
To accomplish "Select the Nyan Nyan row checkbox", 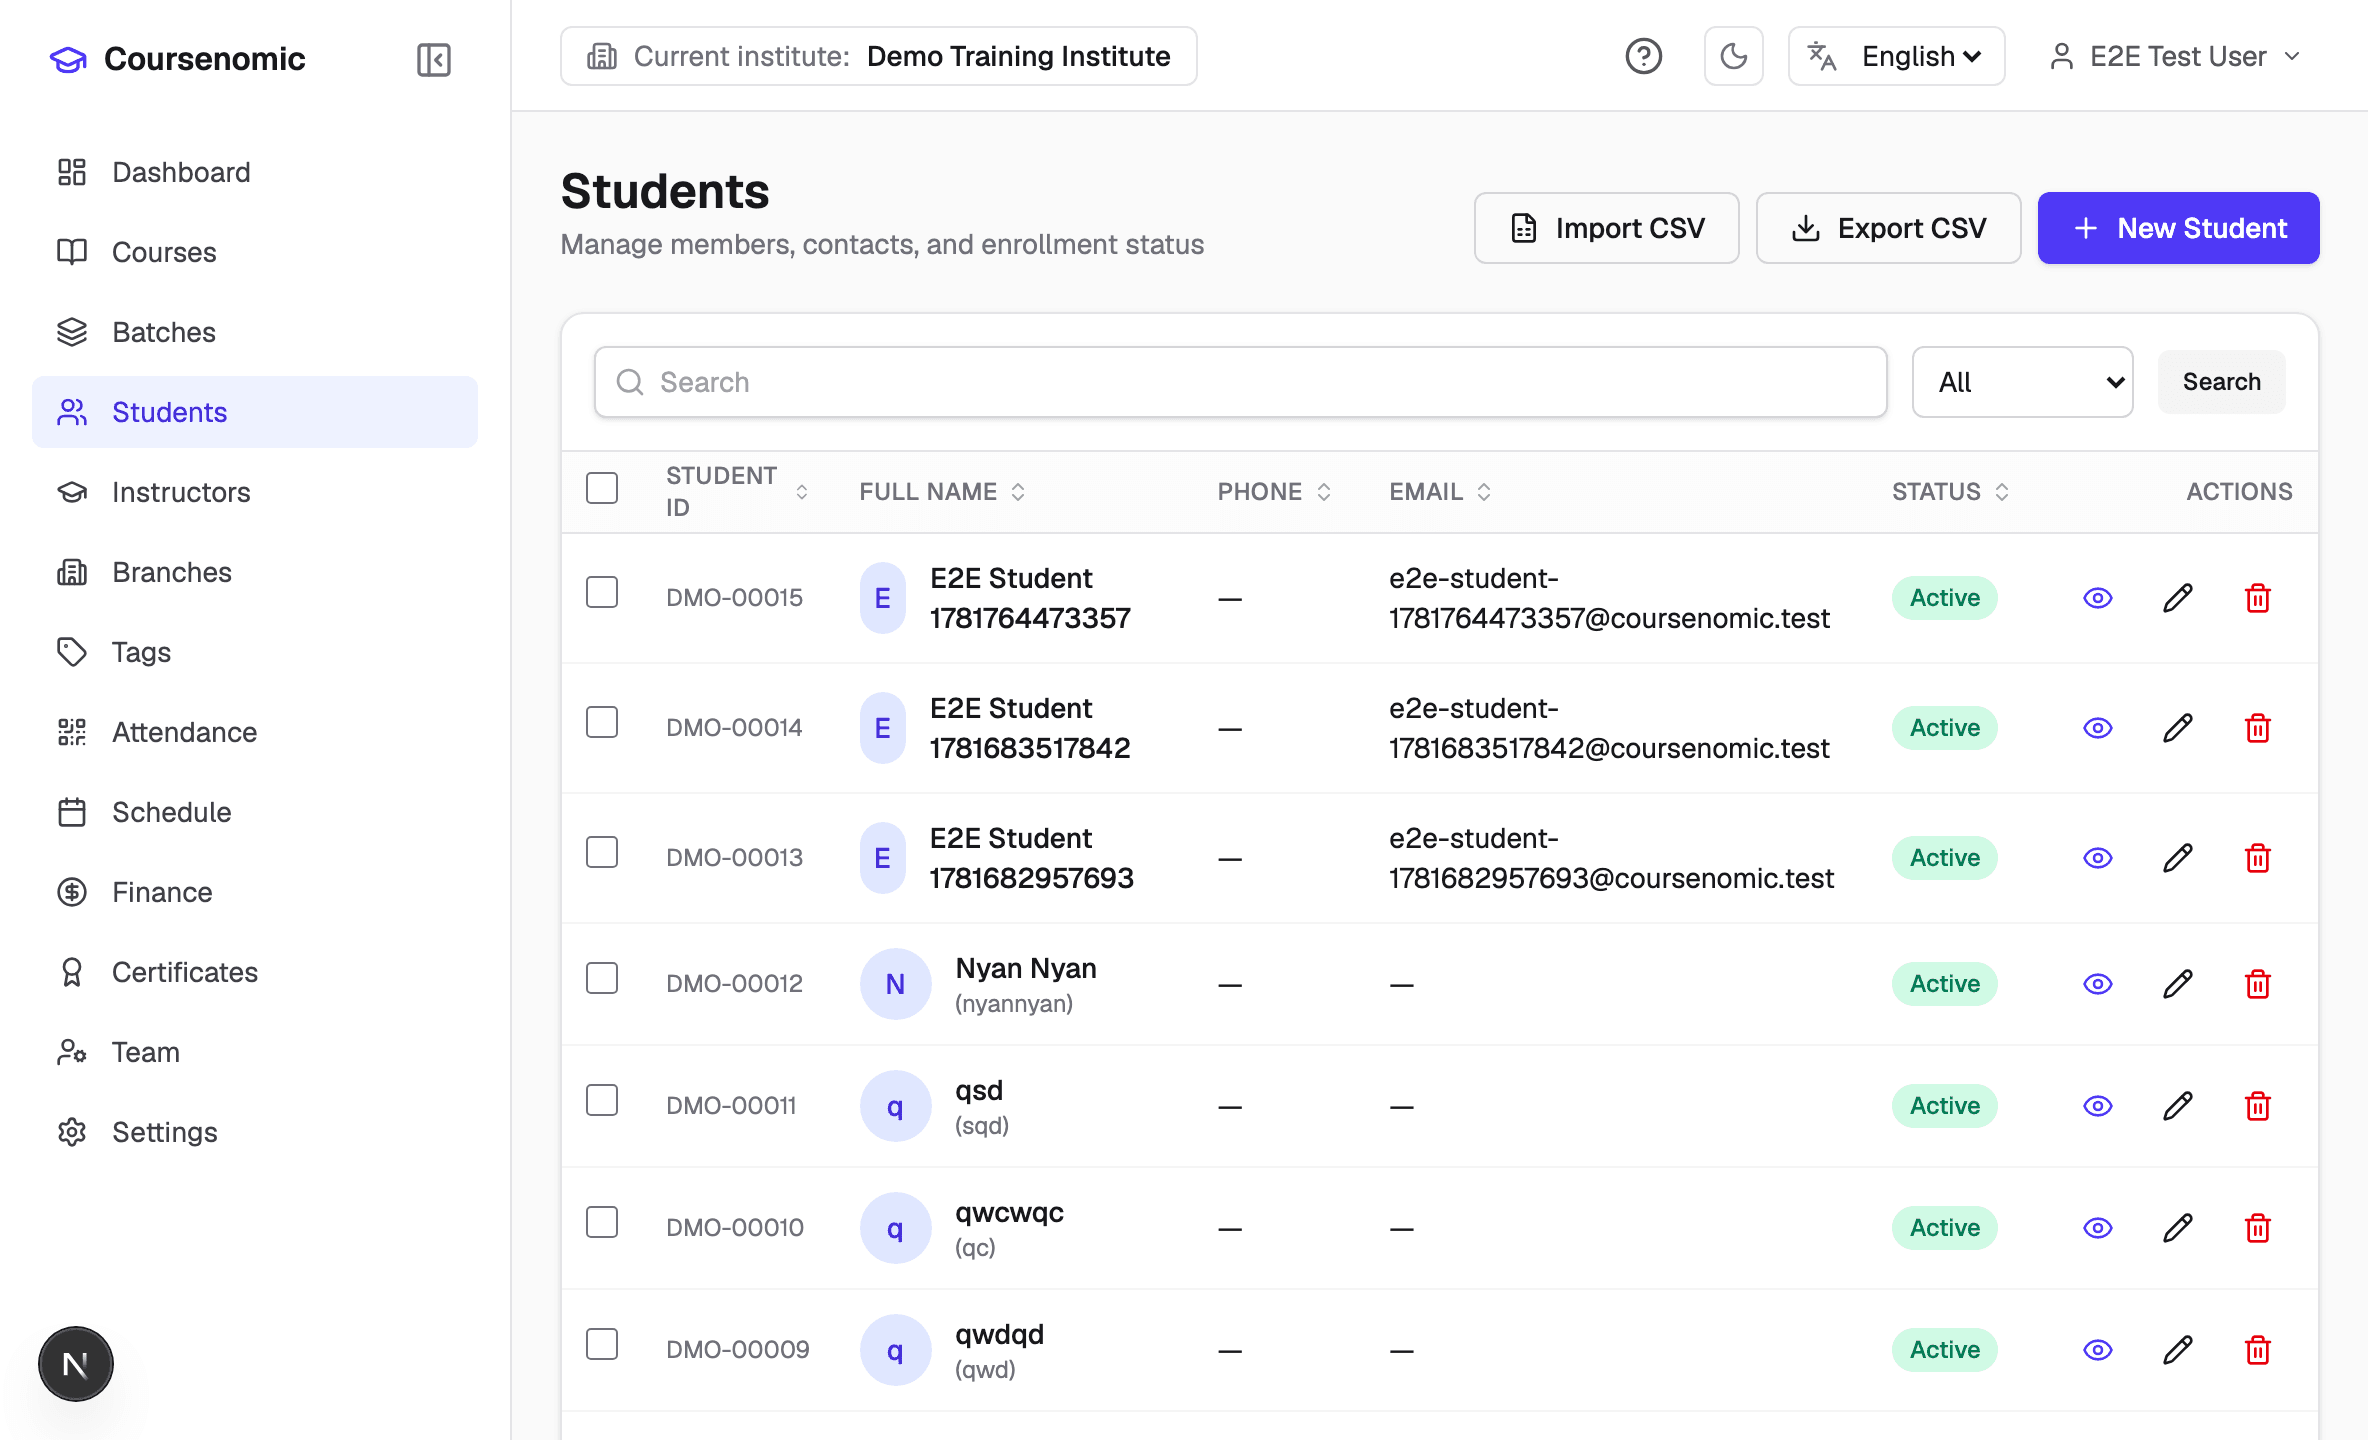I will [x=602, y=978].
